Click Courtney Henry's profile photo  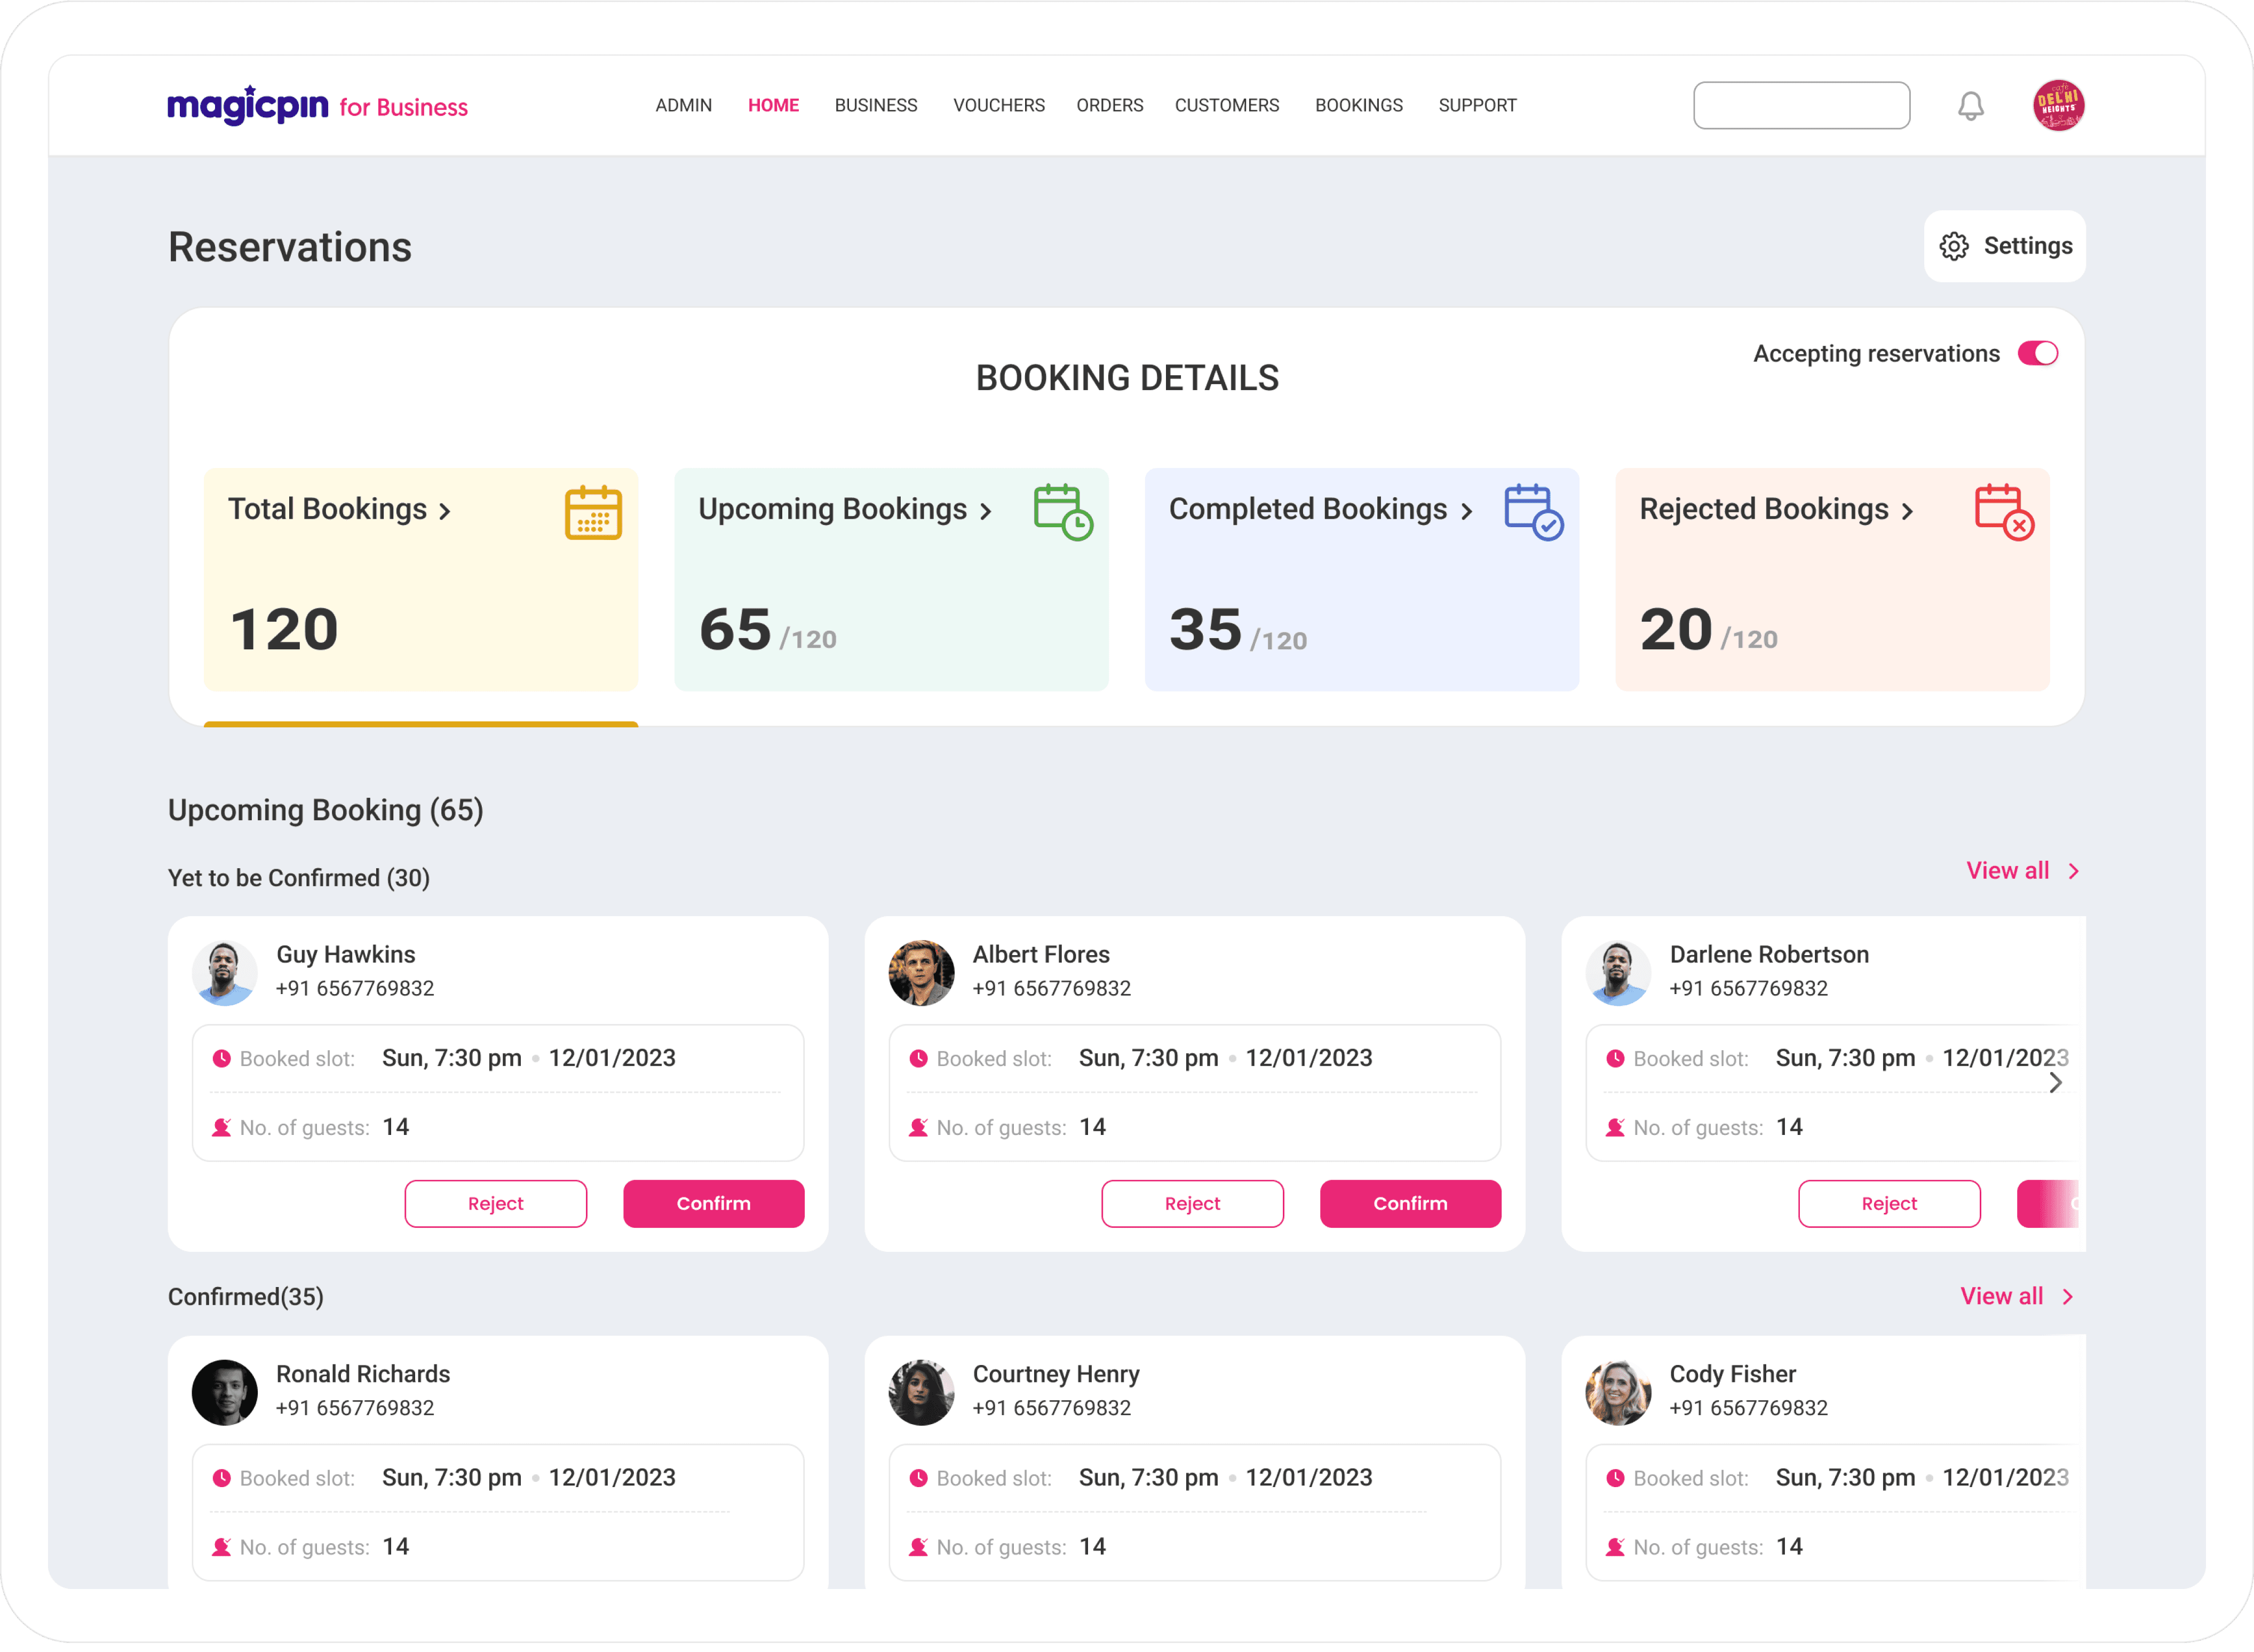(x=921, y=1392)
